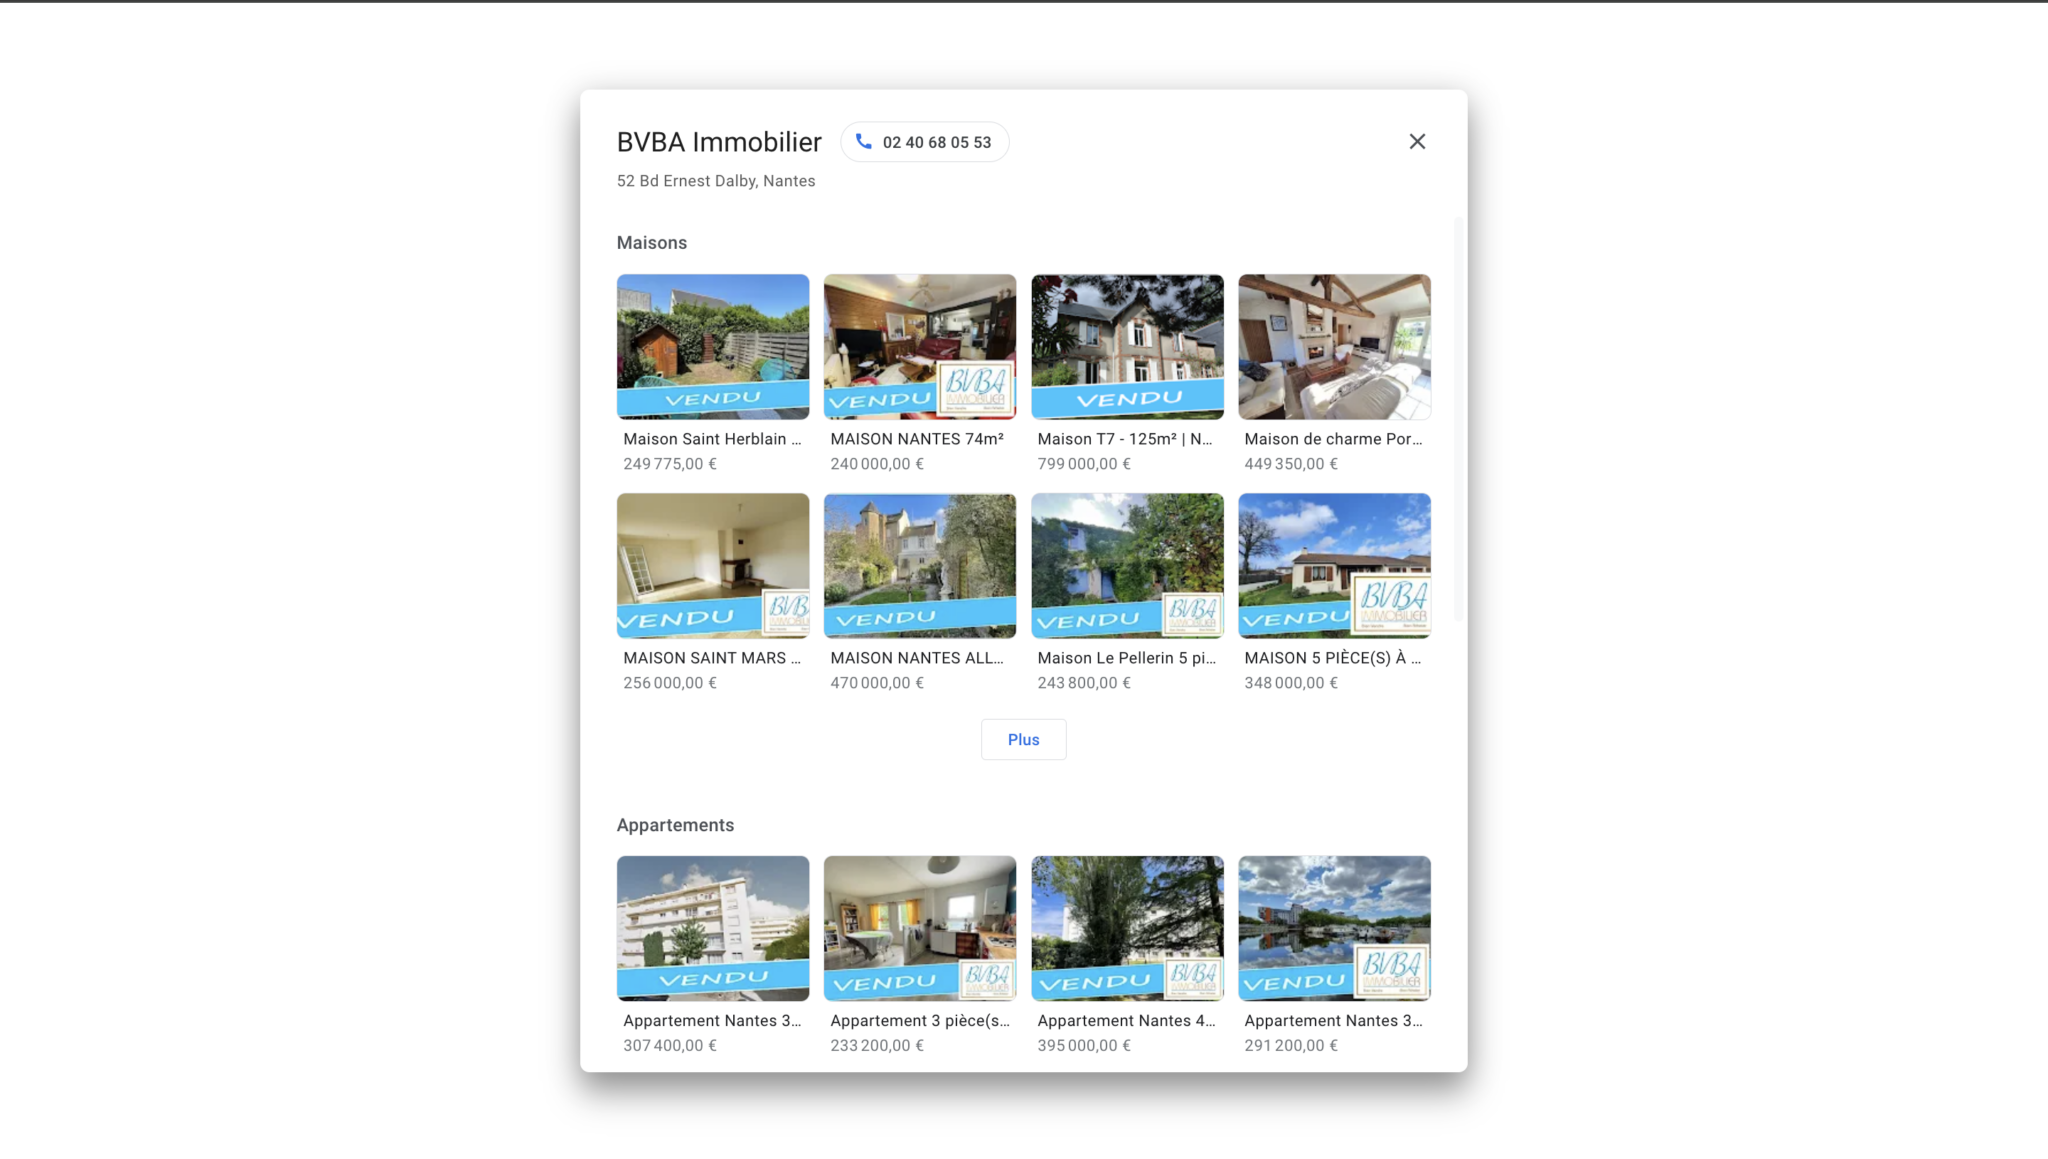Open the Appartement Nantes listing priced 291 200 €
Image resolution: width=2048 pixels, height=1159 pixels.
pyautogui.click(x=1334, y=927)
